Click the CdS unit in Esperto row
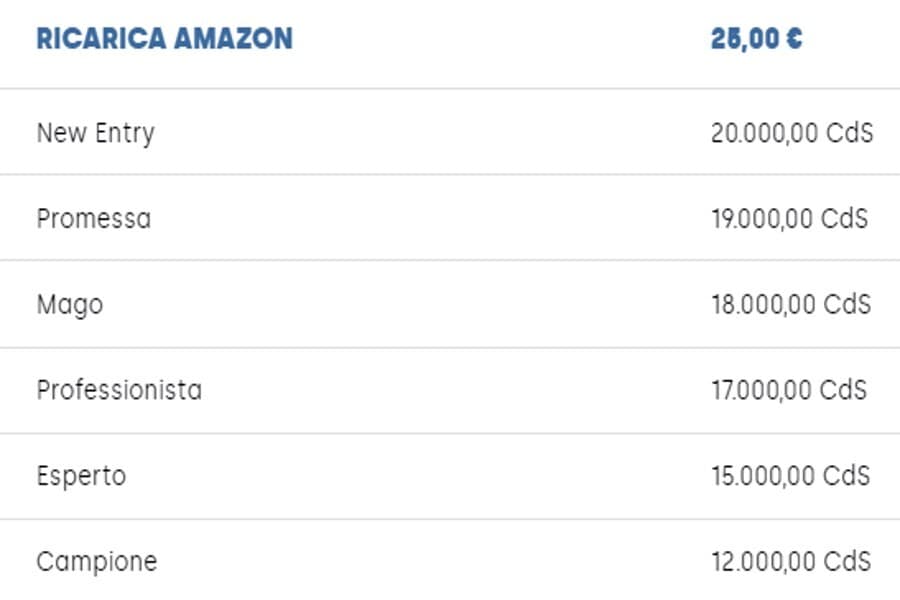The height and width of the screenshot is (600, 900). 847,476
